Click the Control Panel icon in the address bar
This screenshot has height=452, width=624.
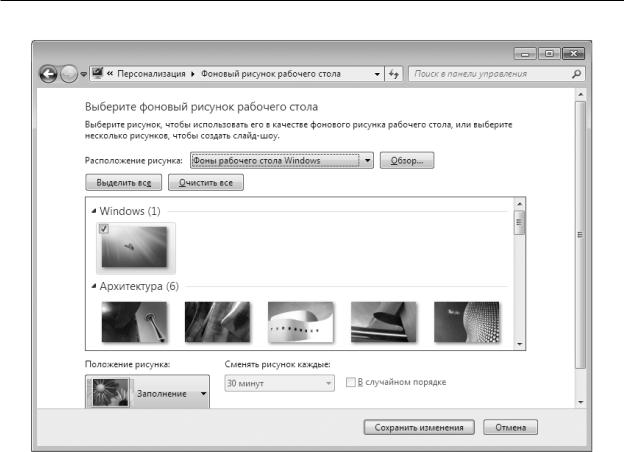pyautogui.click(x=97, y=73)
